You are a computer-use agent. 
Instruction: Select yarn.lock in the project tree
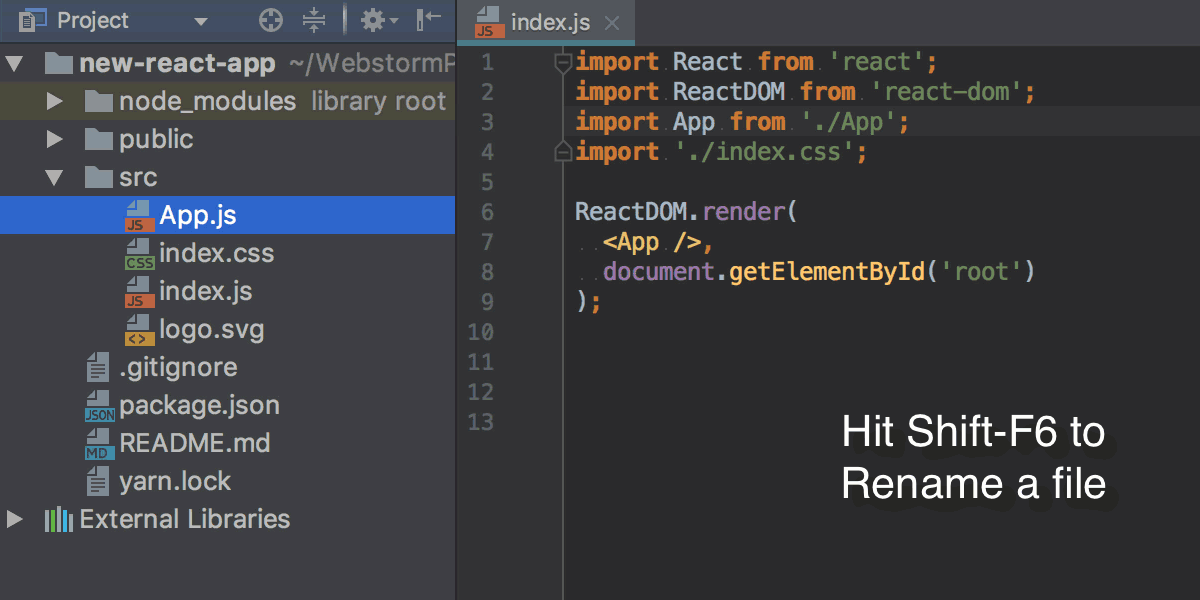[173, 481]
